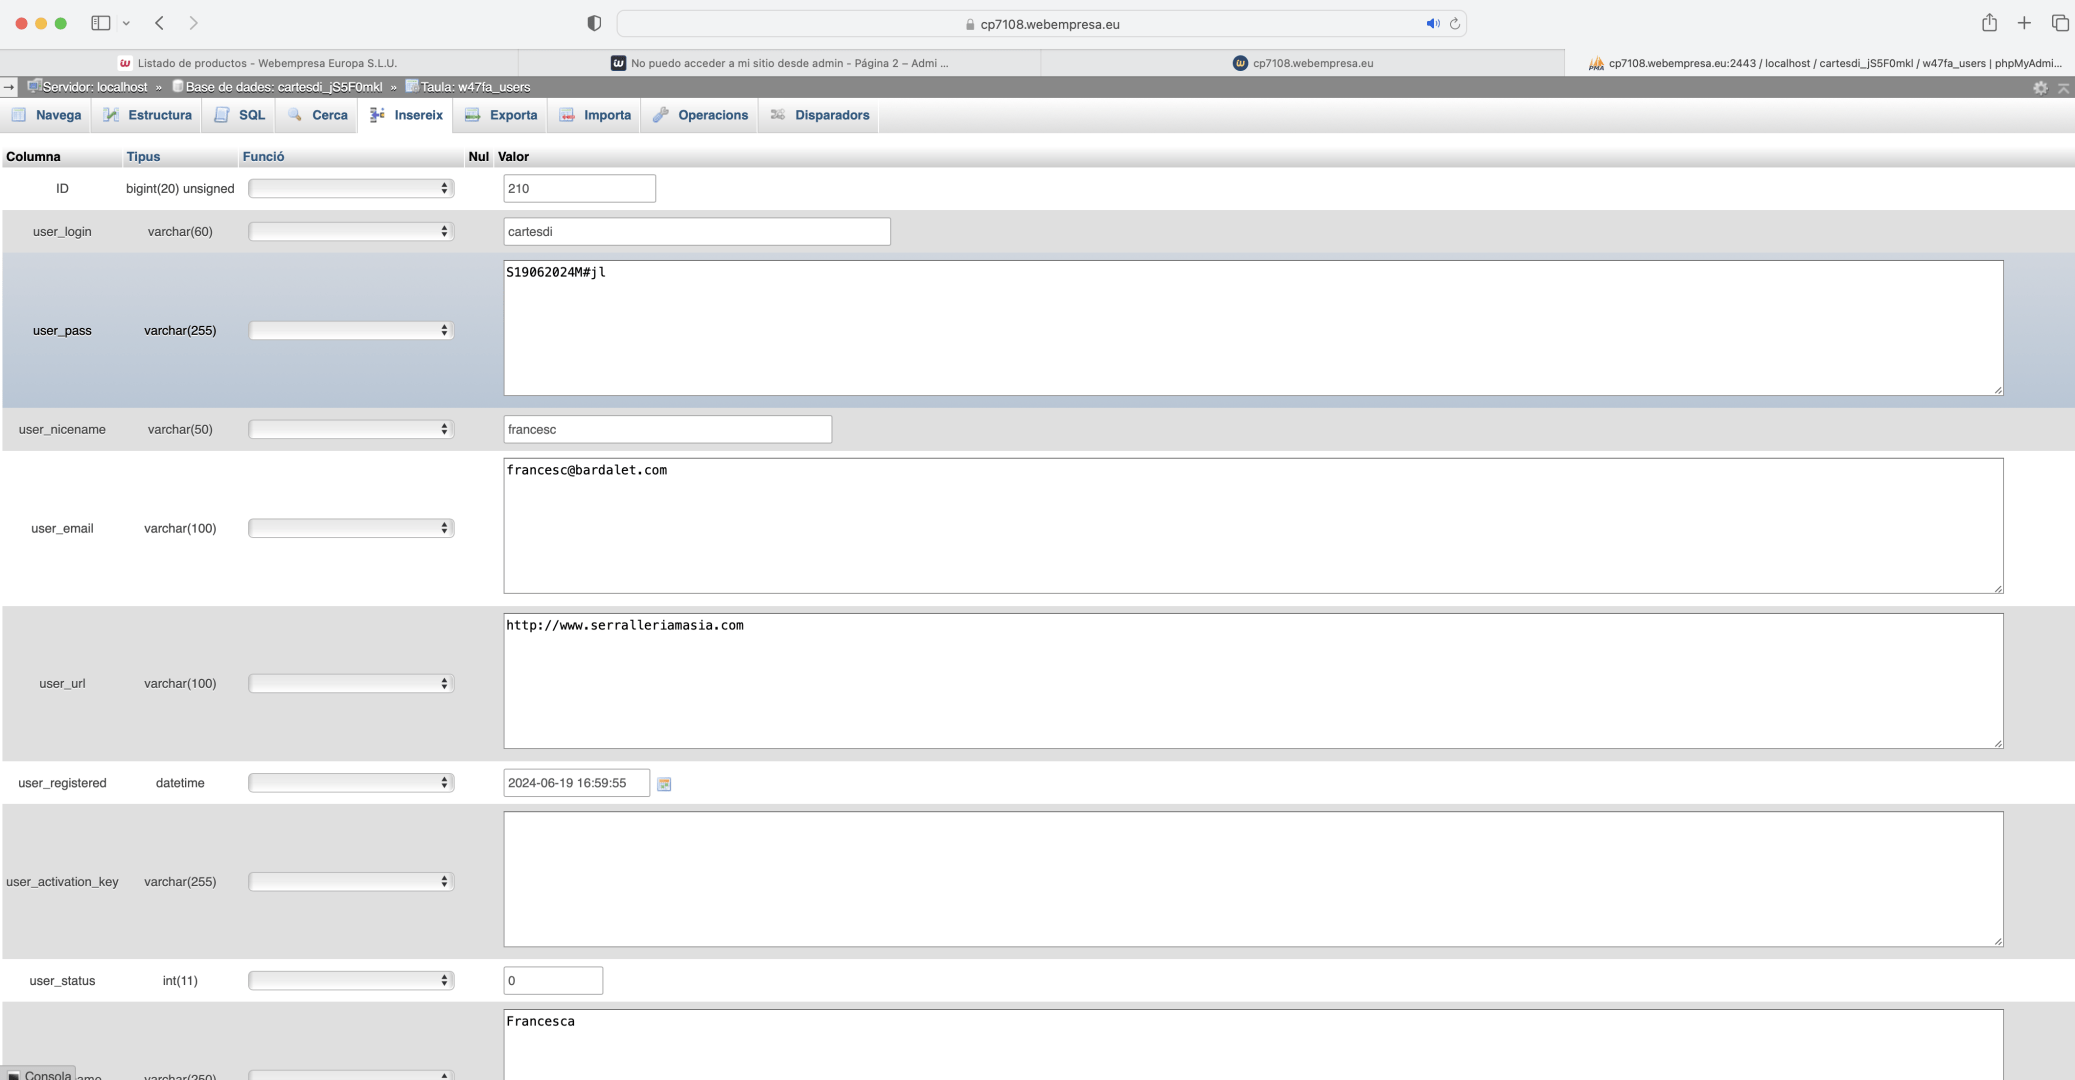The image size is (2075, 1080).
Task: Click the user_registered datetime field
Action: pos(576,782)
